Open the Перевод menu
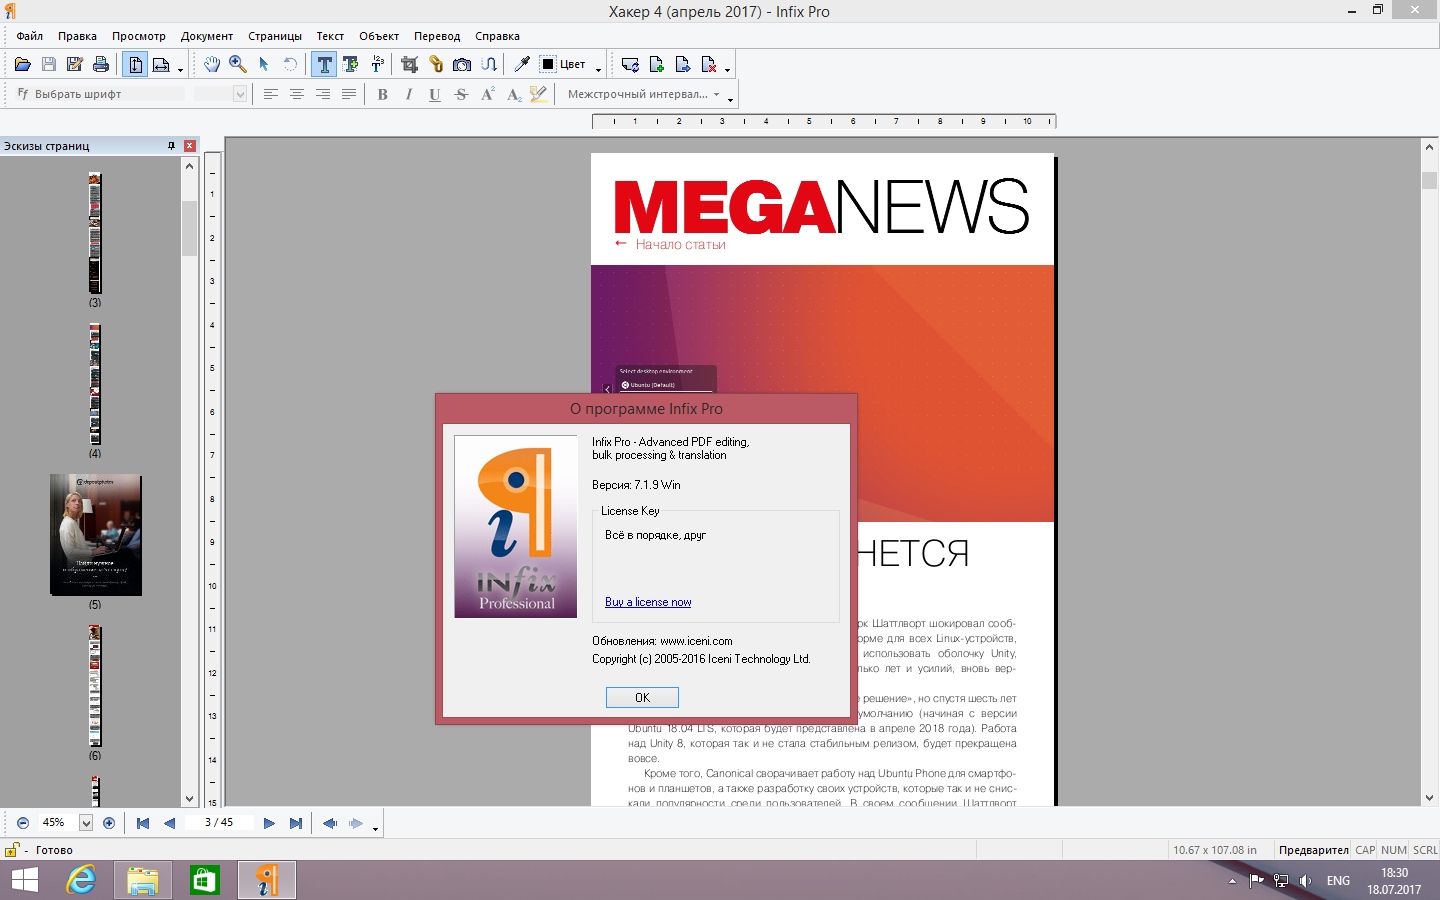 coord(436,36)
